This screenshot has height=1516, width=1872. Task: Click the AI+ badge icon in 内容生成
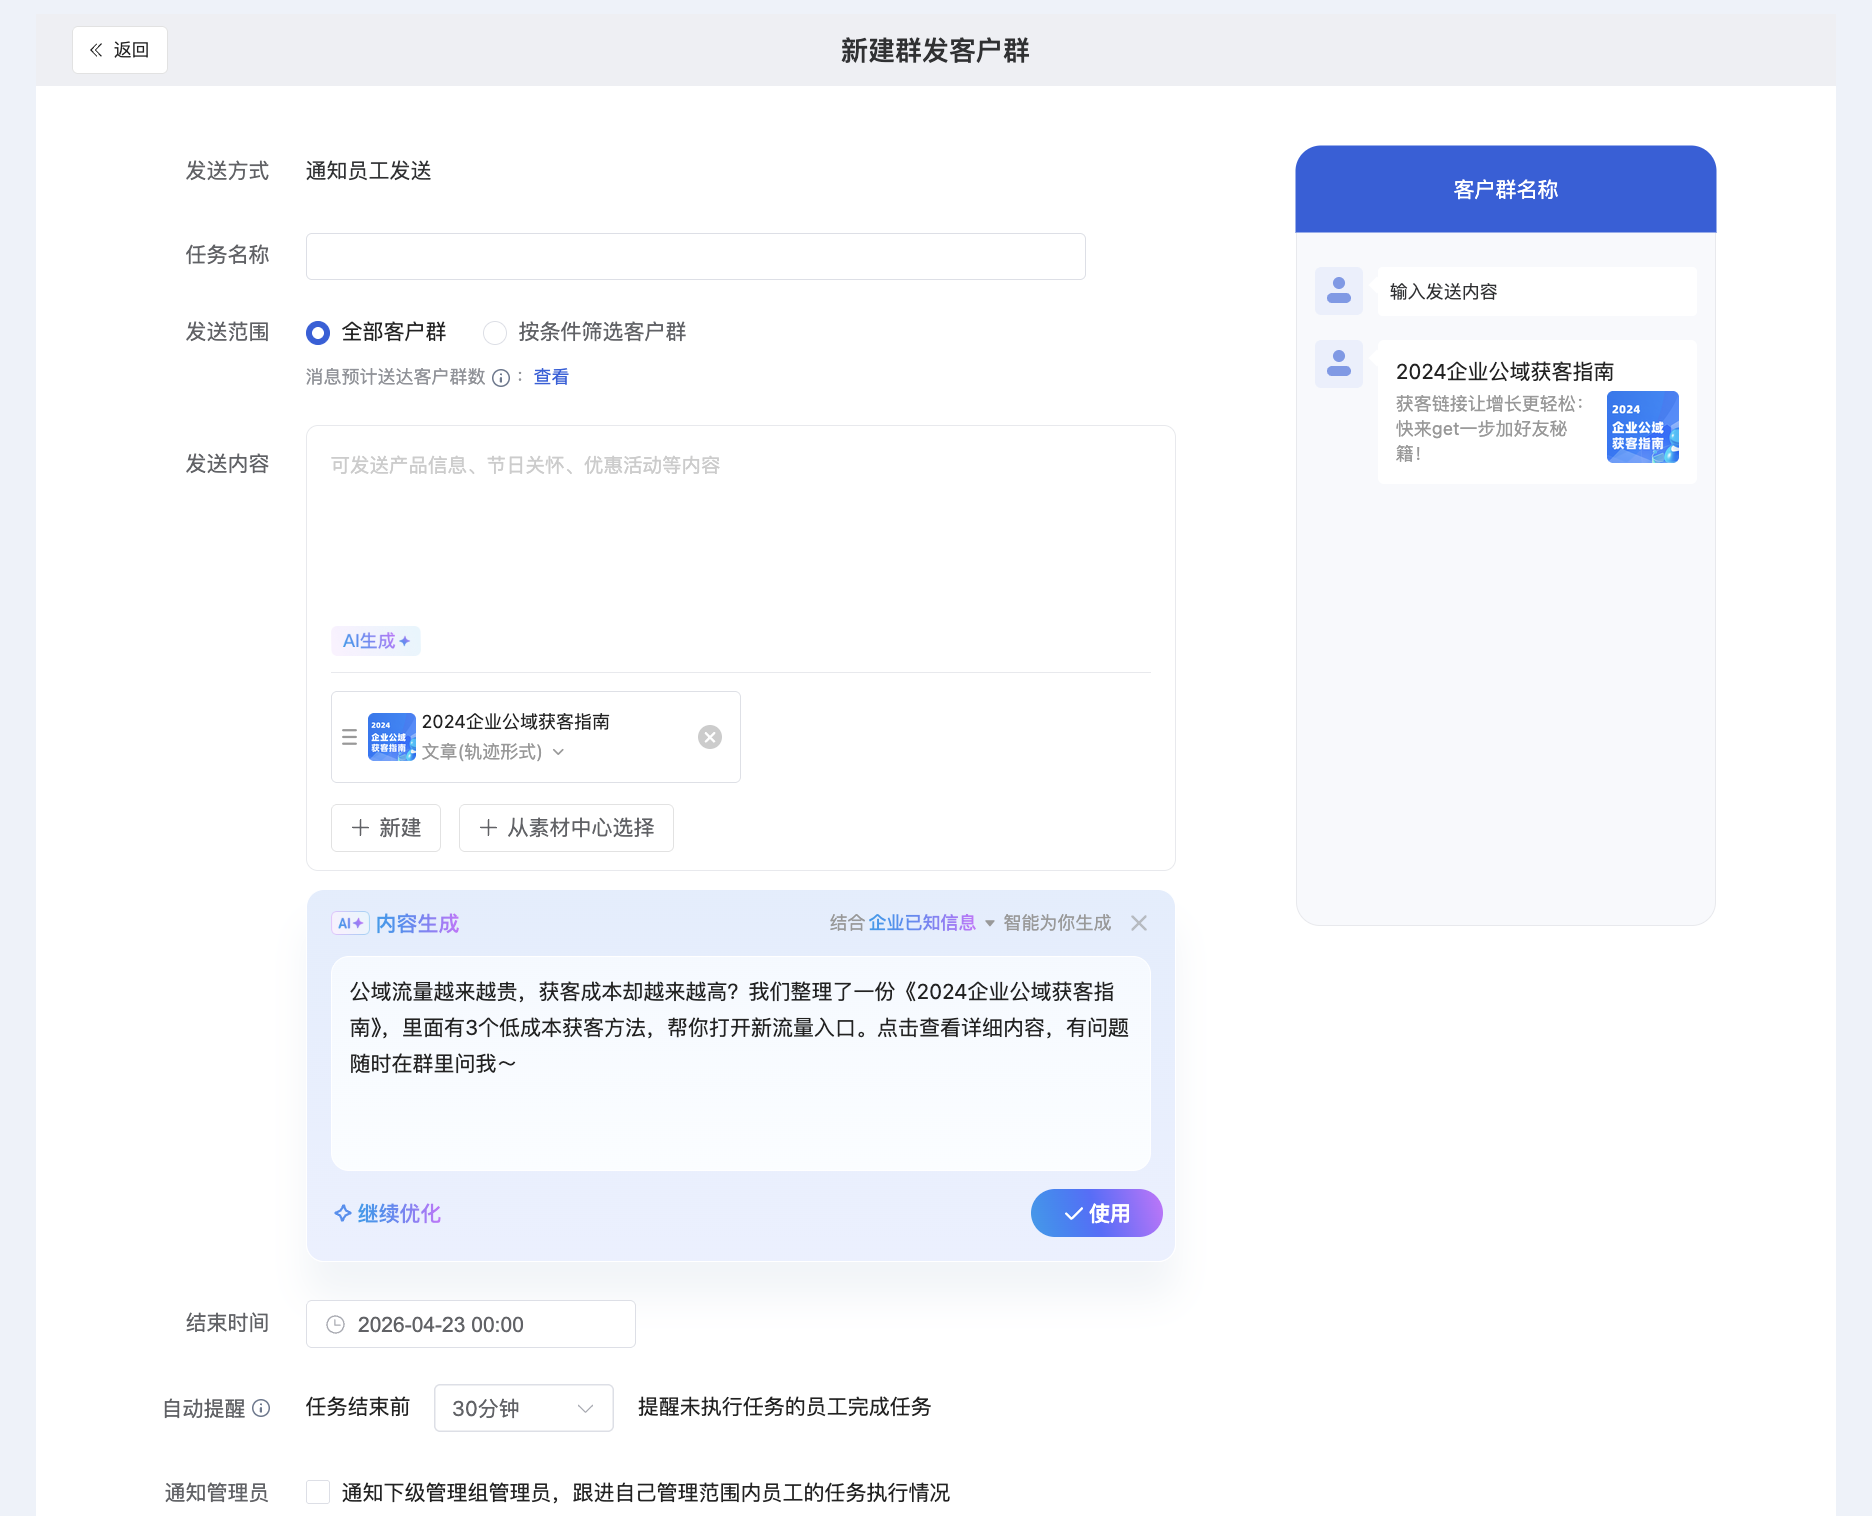click(x=350, y=923)
